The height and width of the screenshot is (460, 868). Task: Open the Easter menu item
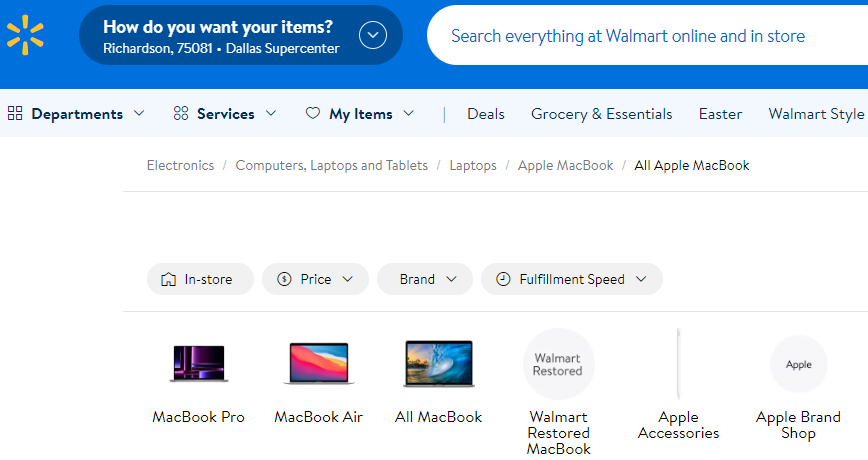click(720, 114)
